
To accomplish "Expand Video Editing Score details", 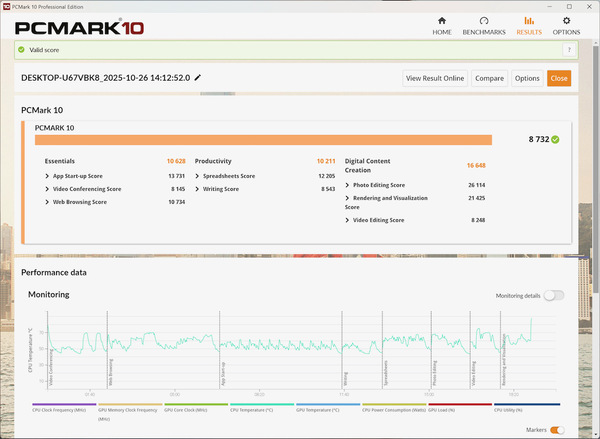I will click(347, 220).
